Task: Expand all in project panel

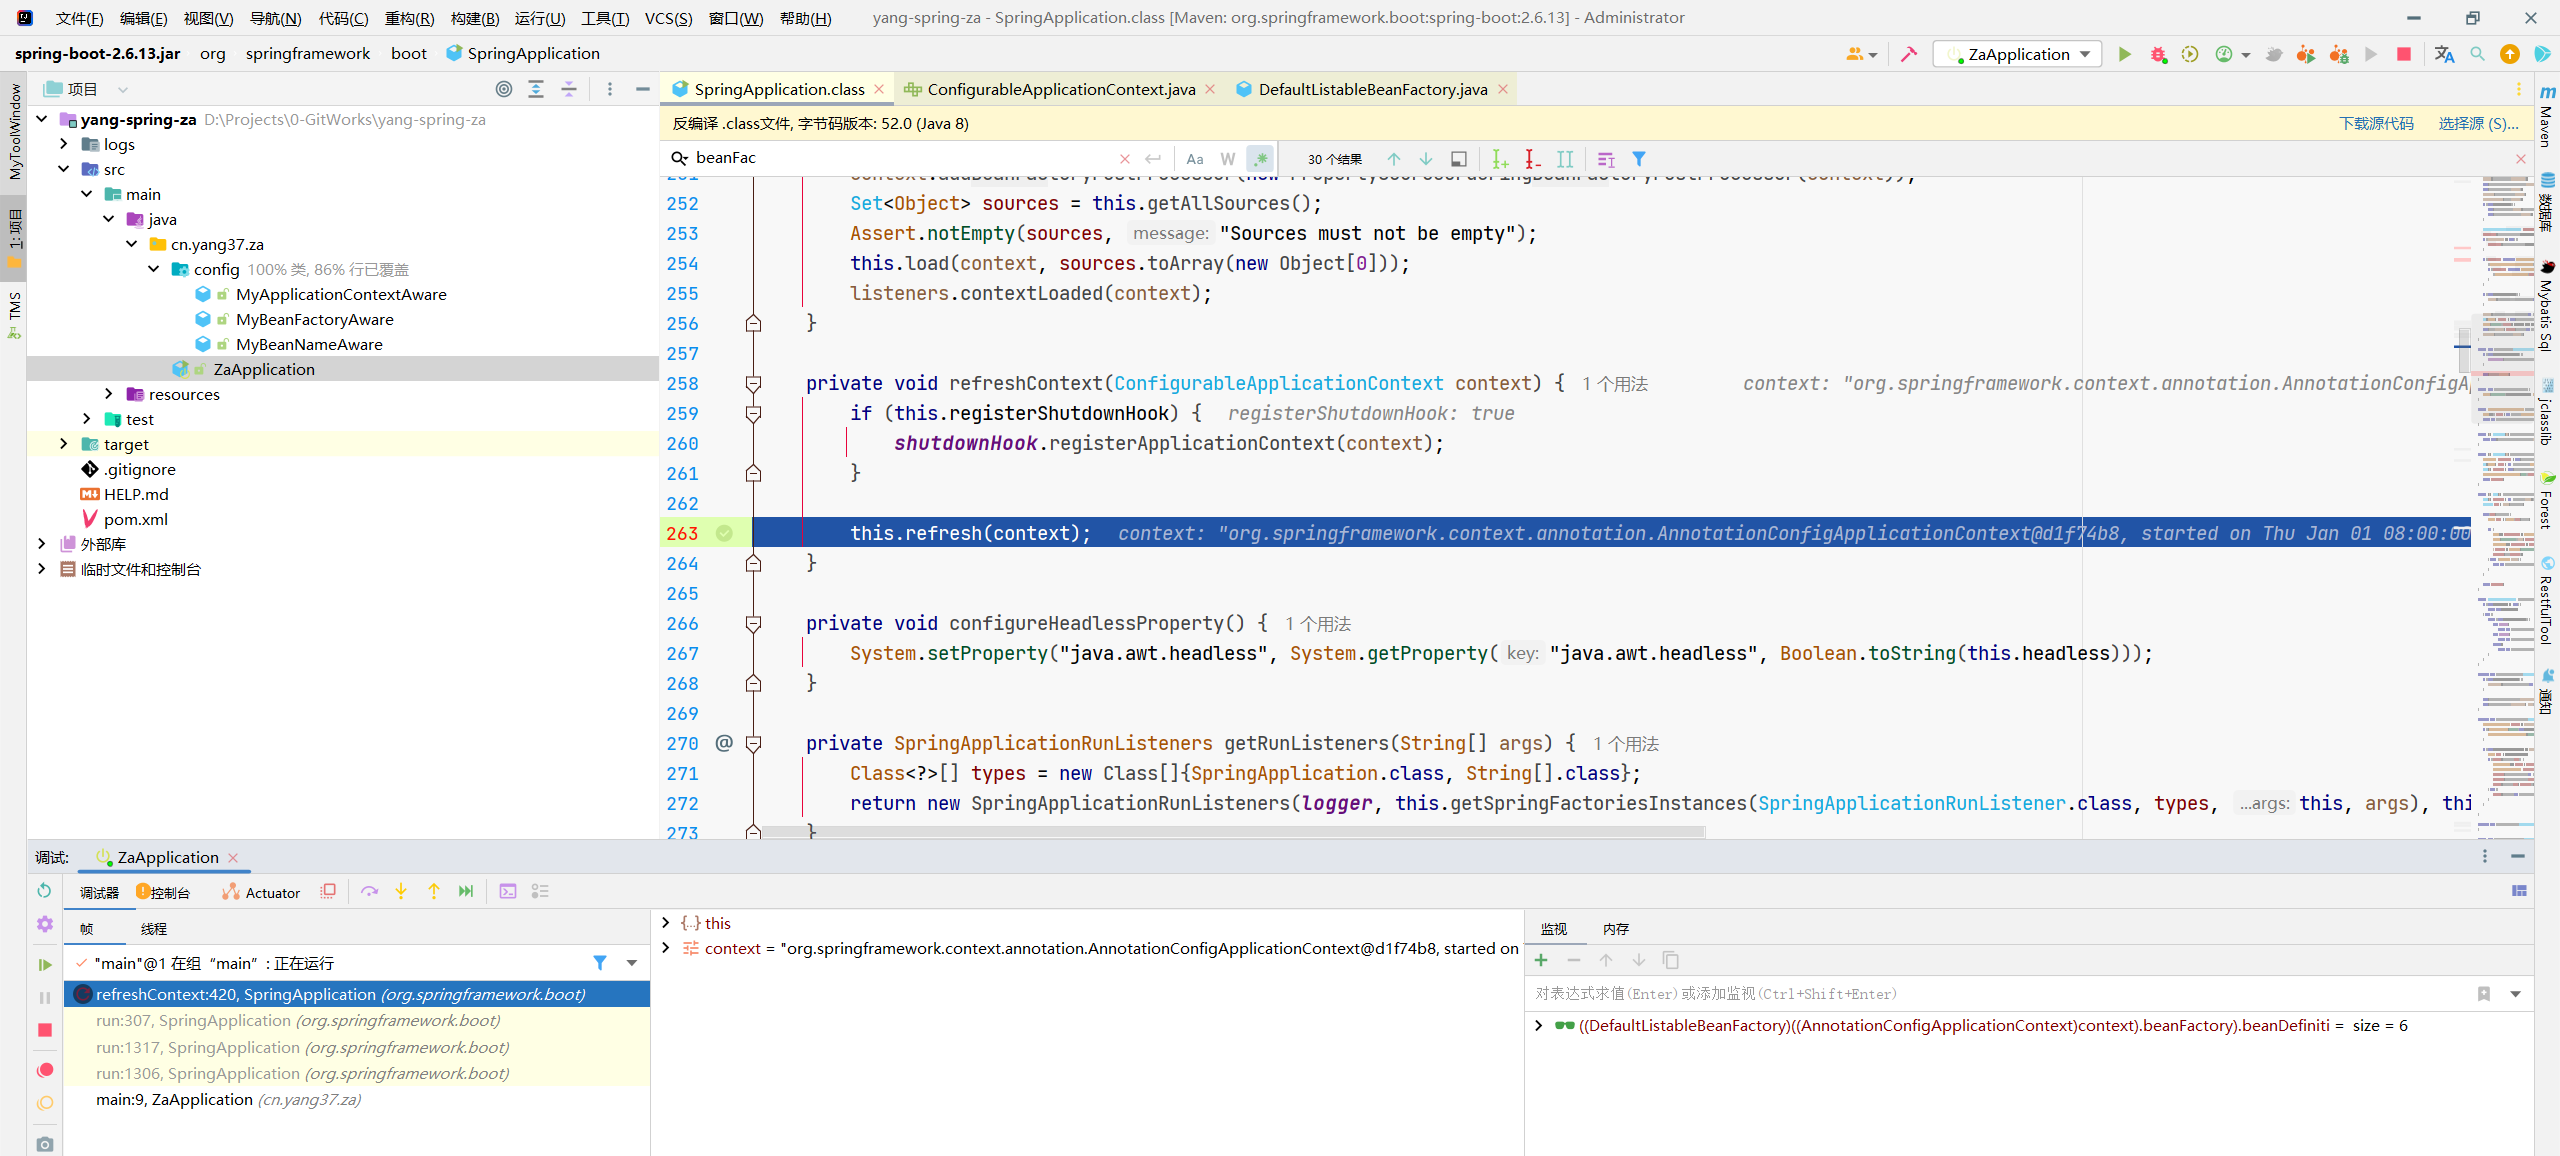Action: click(x=536, y=89)
